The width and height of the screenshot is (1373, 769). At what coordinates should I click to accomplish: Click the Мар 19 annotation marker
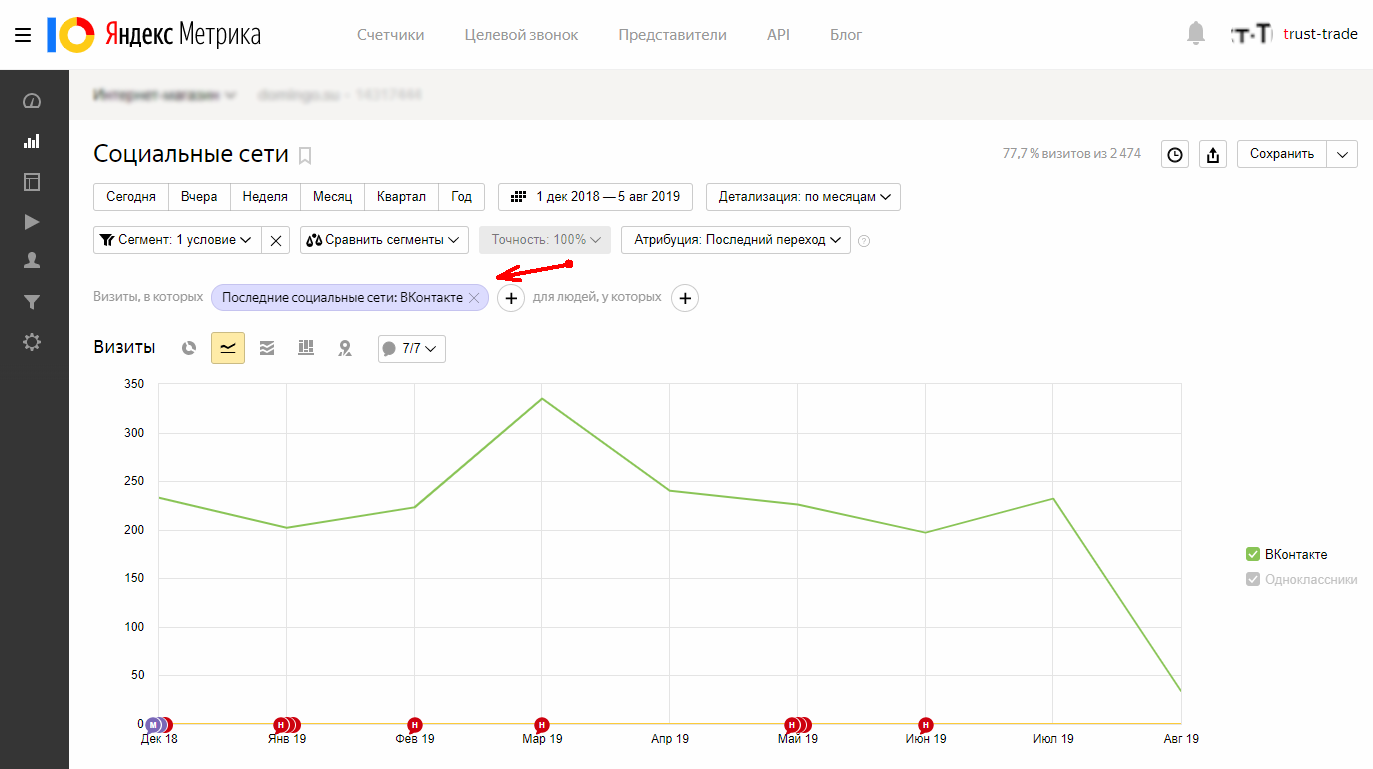click(x=542, y=725)
